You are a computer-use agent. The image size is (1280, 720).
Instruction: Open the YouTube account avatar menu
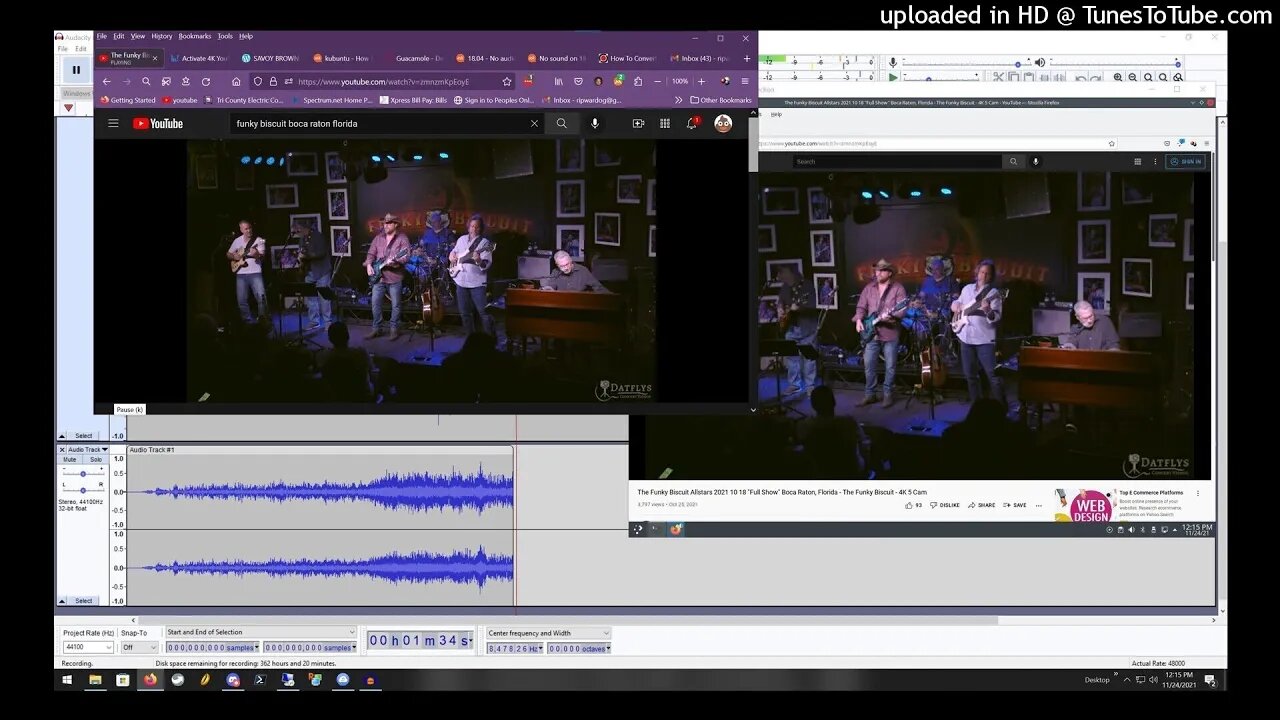point(723,123)
